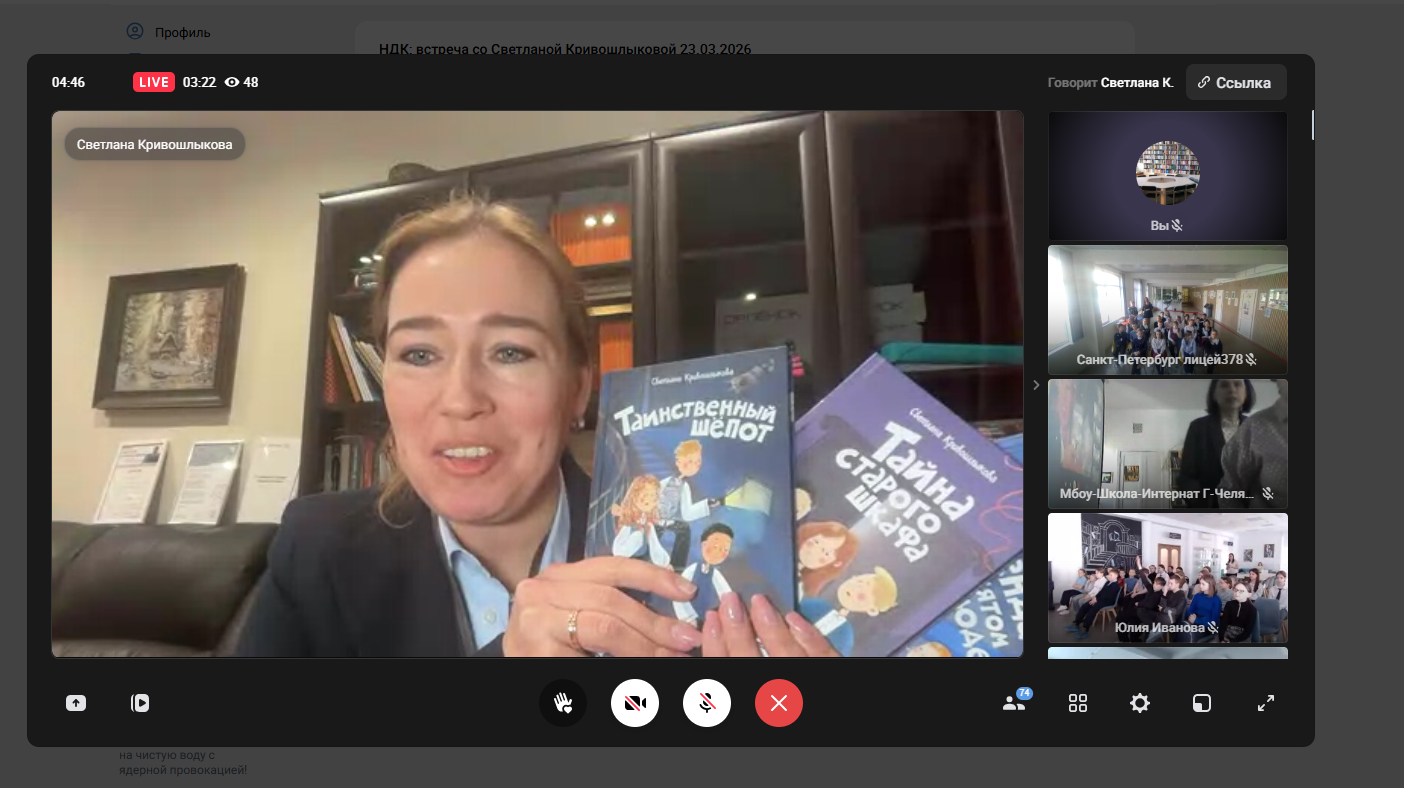Select the Санкт-Петербург лицей378 video tile
The image size is (1404, 788).
pyautogui.click(x=1167, y=310)
